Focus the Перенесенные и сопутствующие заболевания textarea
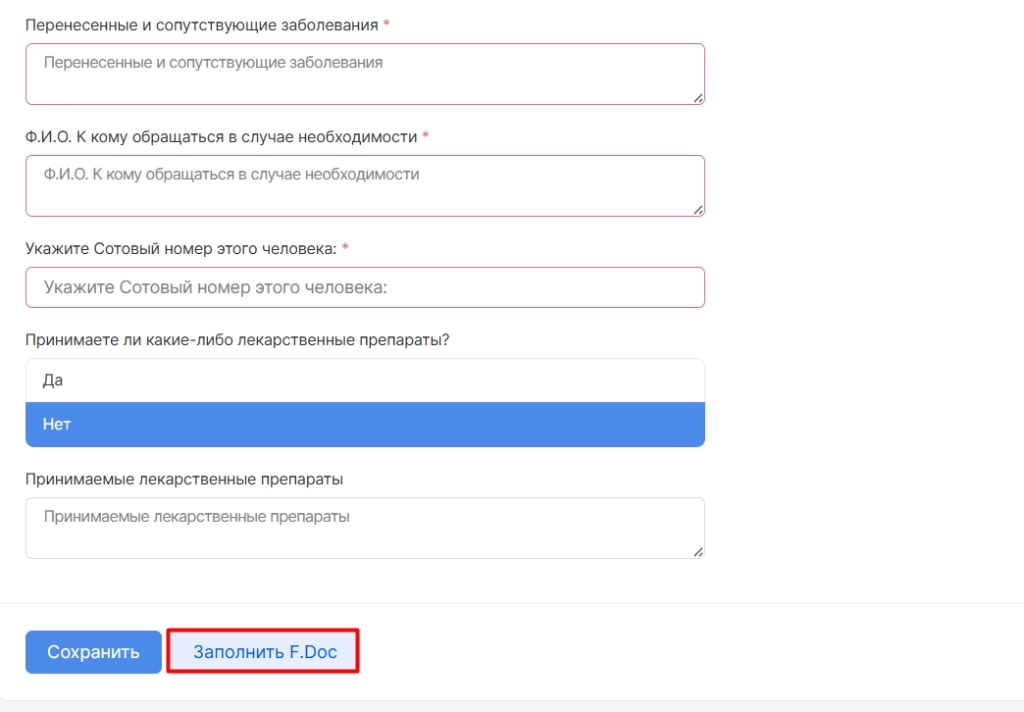 pyautogui.click(x=365, y=74)
